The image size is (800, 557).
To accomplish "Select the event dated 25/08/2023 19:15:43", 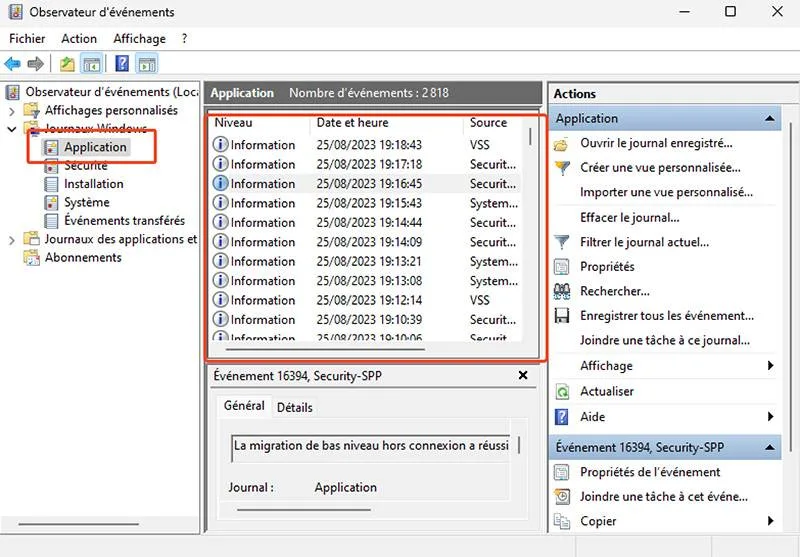I will pos(365,203).
